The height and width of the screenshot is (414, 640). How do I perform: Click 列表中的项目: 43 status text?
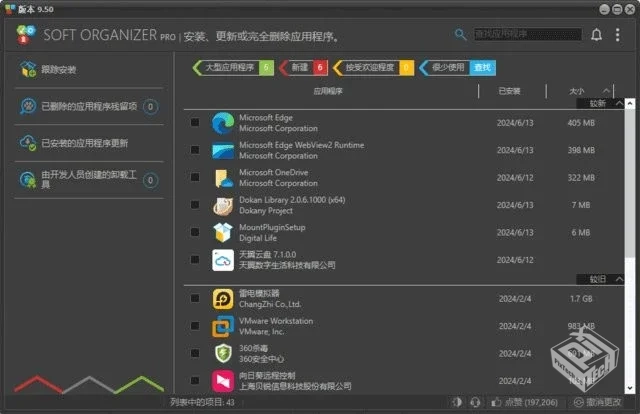point(202,402)
